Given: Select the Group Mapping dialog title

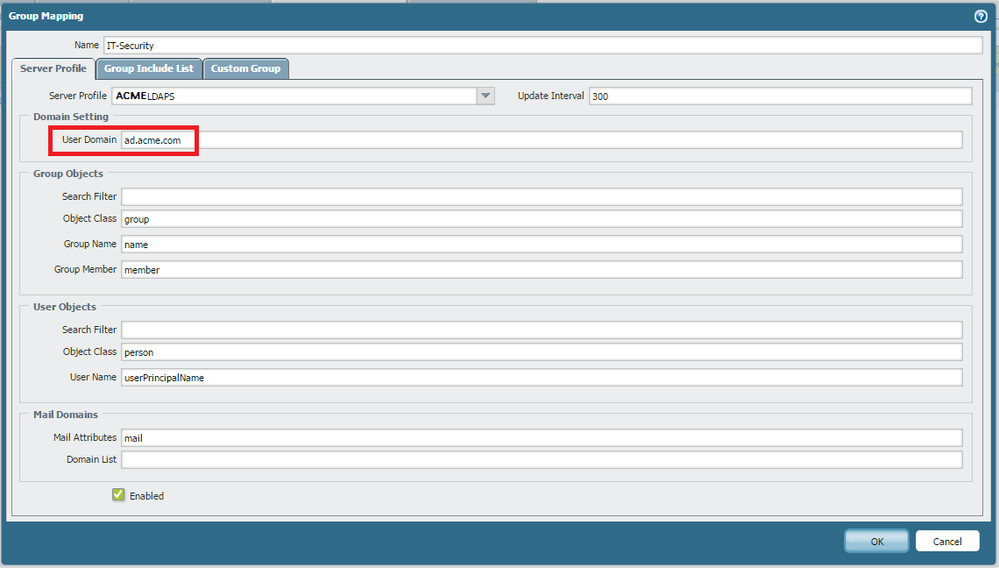Looking at the screenshot, I should coord(46,16).
